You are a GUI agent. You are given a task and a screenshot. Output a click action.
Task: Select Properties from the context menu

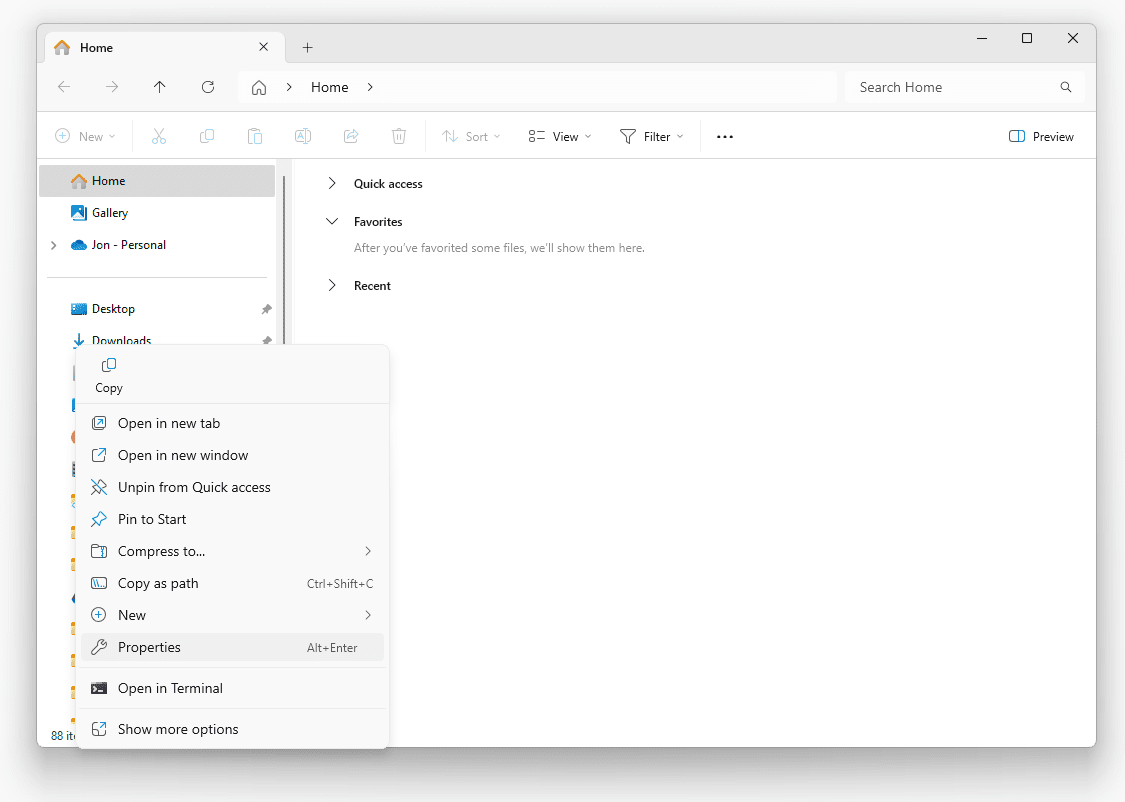tap(149, 647)
